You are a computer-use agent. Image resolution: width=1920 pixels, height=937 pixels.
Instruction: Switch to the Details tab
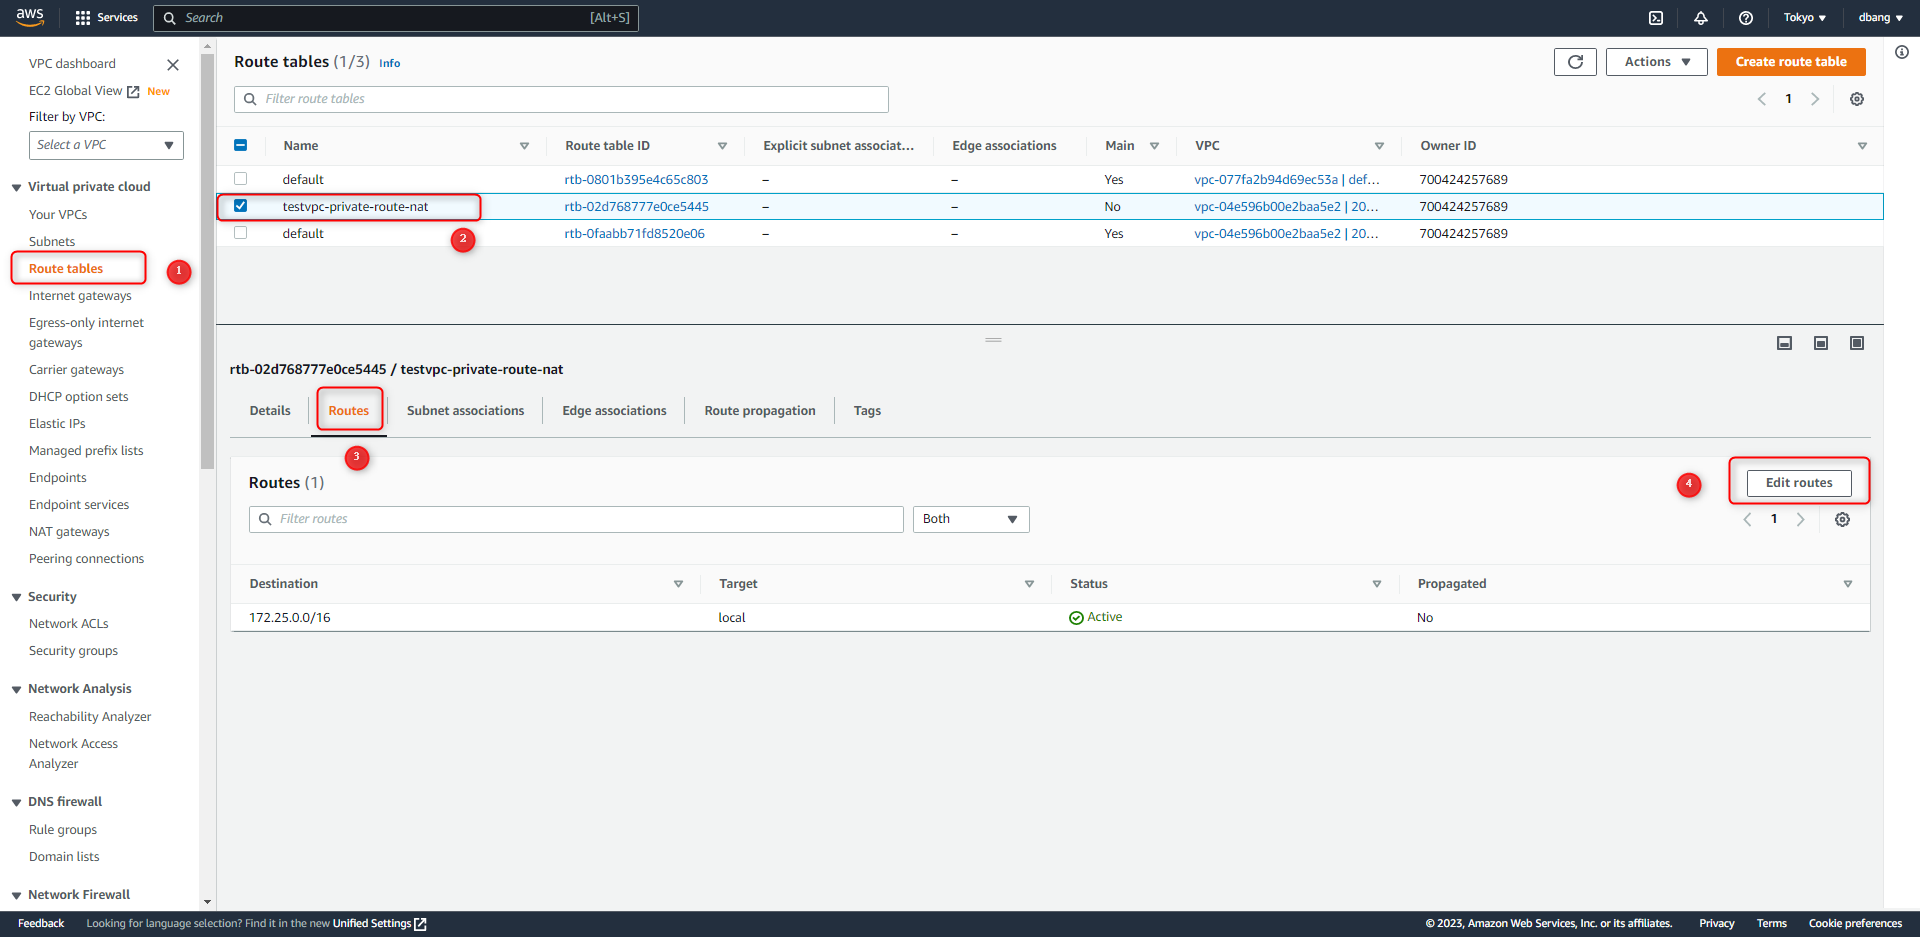270,411
